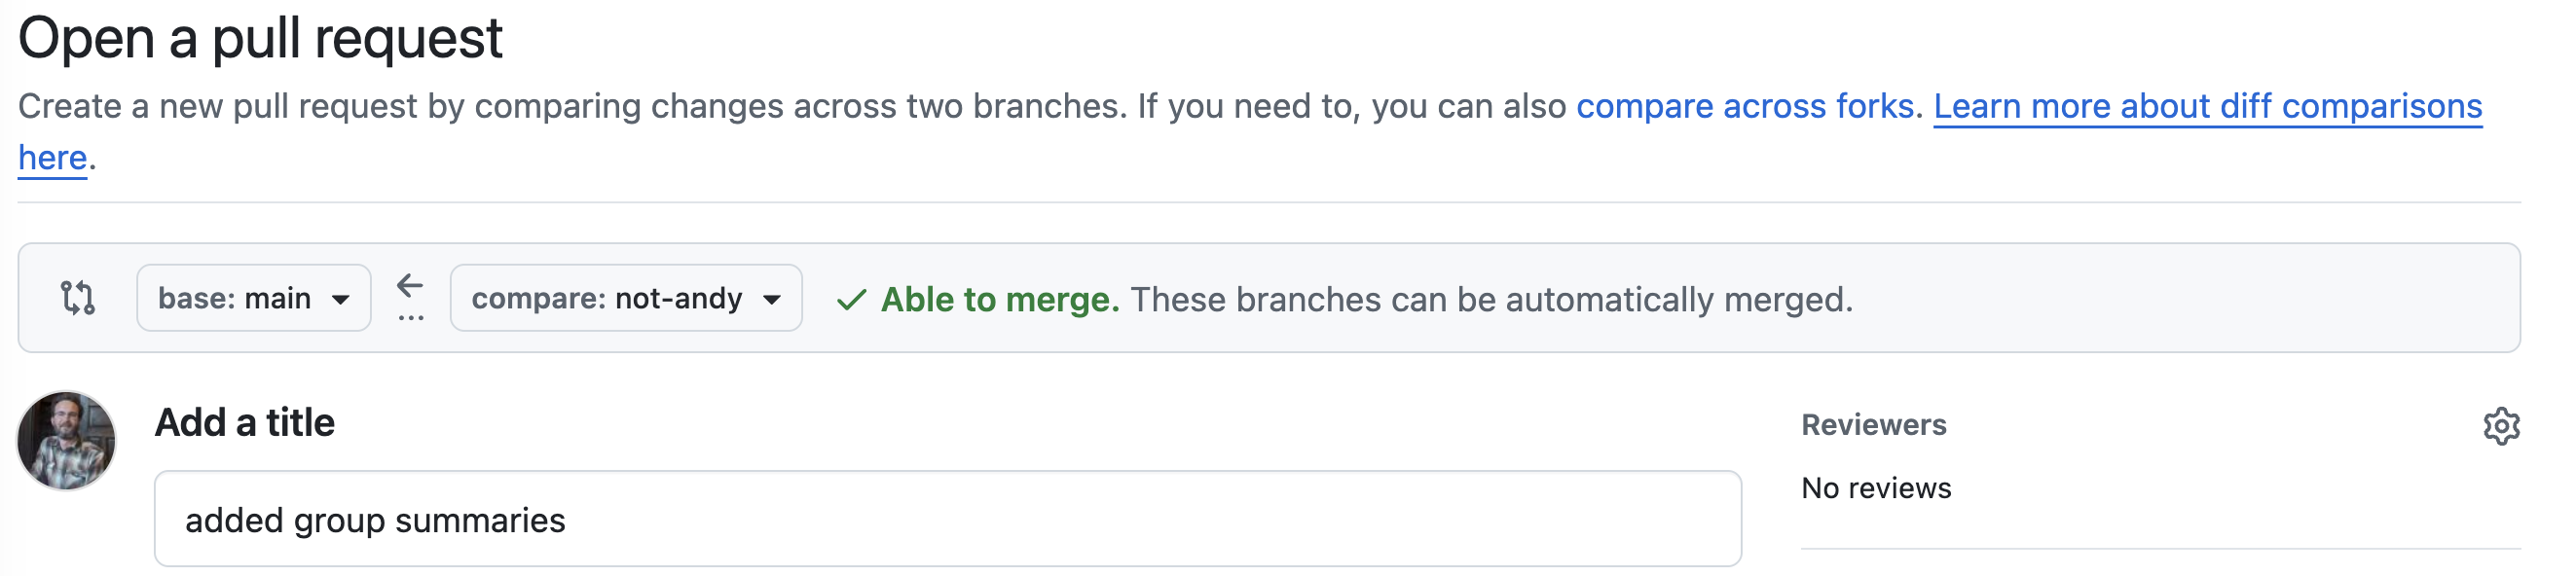Image resolution: width=2576 pixels, height=576 pixels.
Task: Click the "Open a pull request" heading
Action: pos(260,38)
